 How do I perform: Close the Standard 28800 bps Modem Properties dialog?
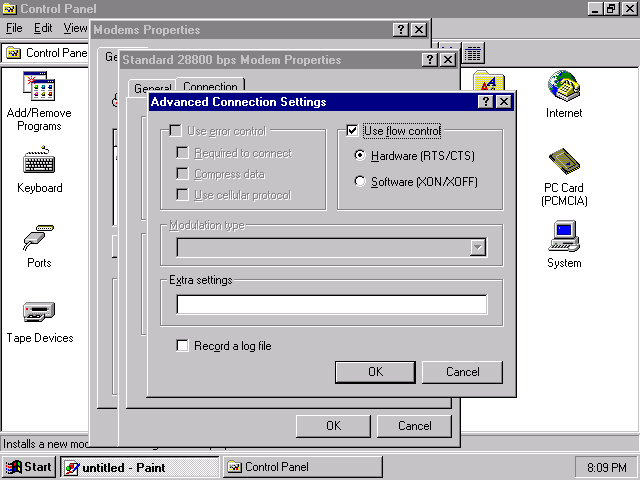pyautogui.click(x=448, y=60)
